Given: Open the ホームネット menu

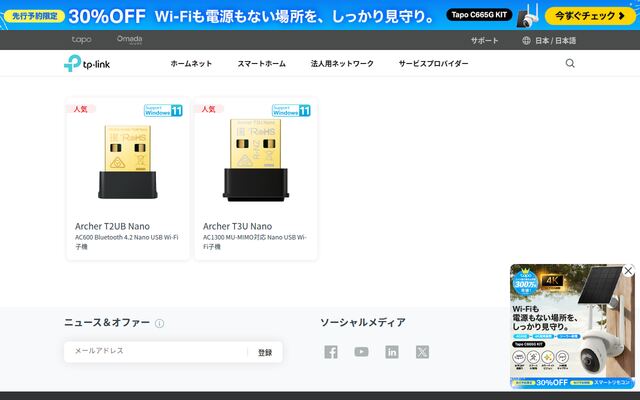Looking at the screenshot, I should (x=191, y=64).
